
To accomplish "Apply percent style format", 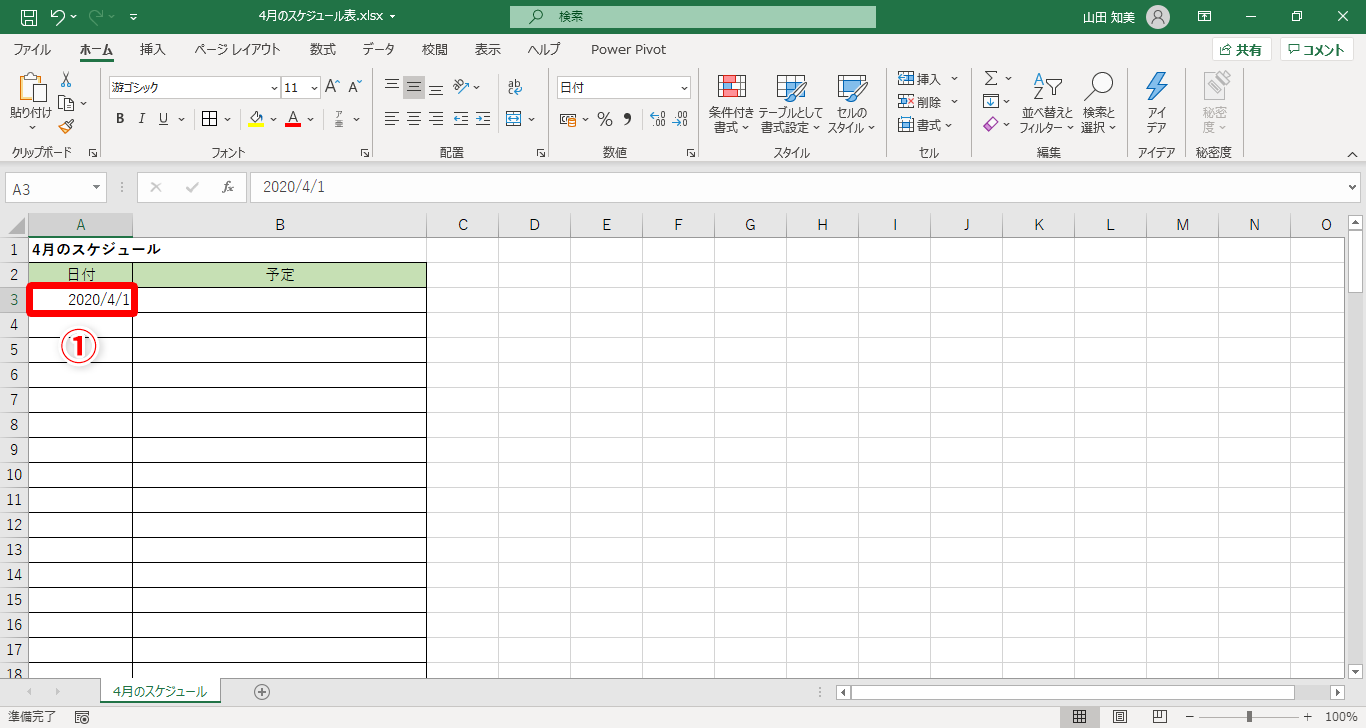I will pos(605,119).
